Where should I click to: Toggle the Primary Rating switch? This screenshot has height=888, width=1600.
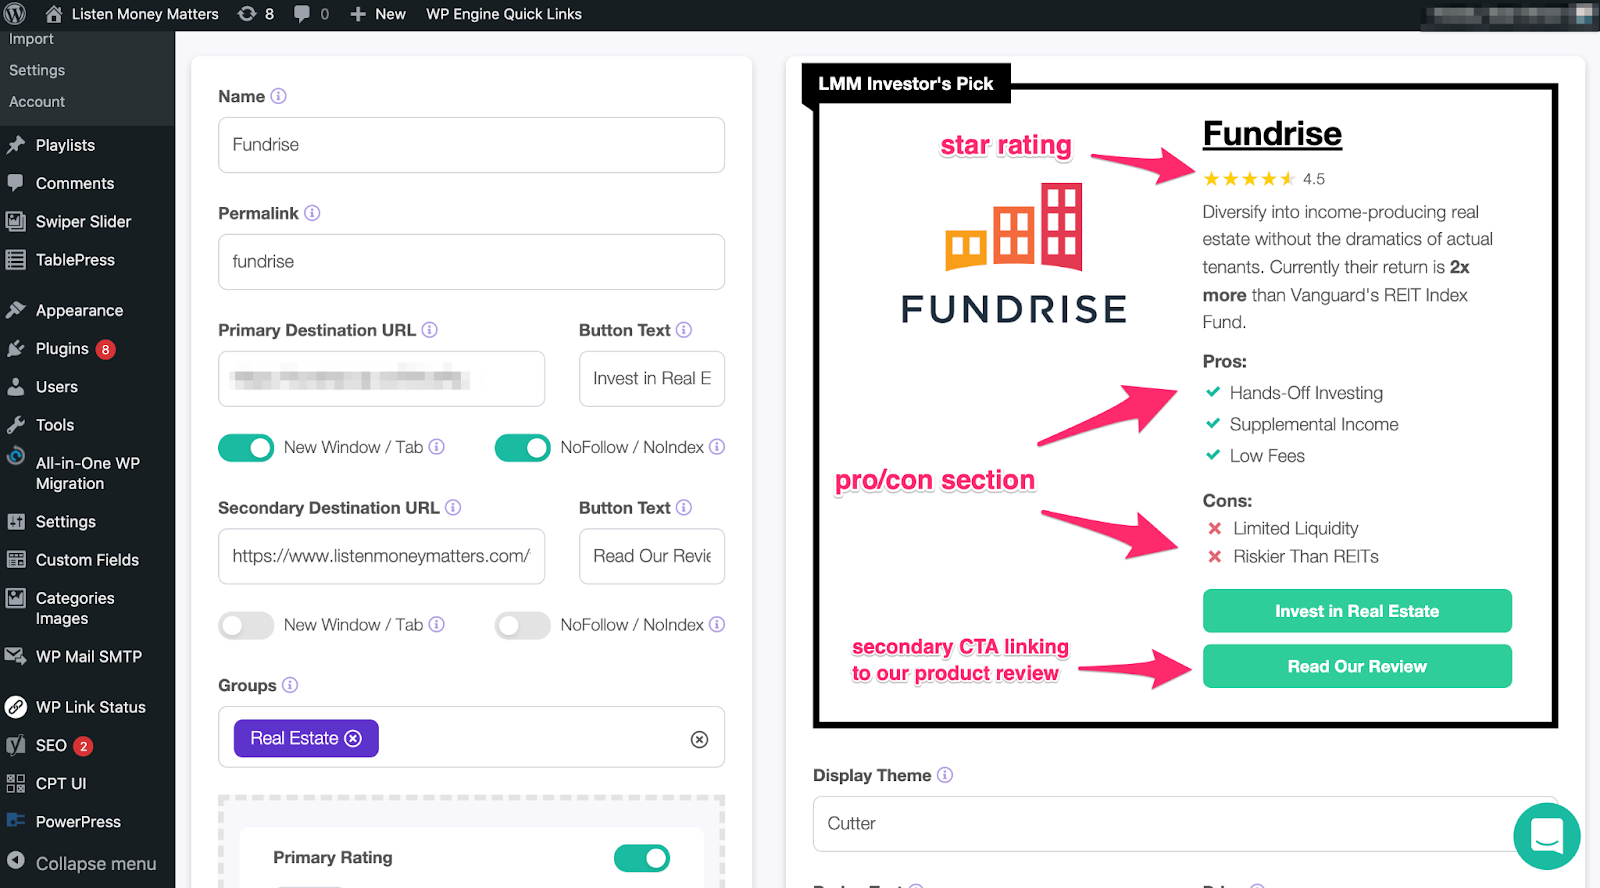click(642, 858)
